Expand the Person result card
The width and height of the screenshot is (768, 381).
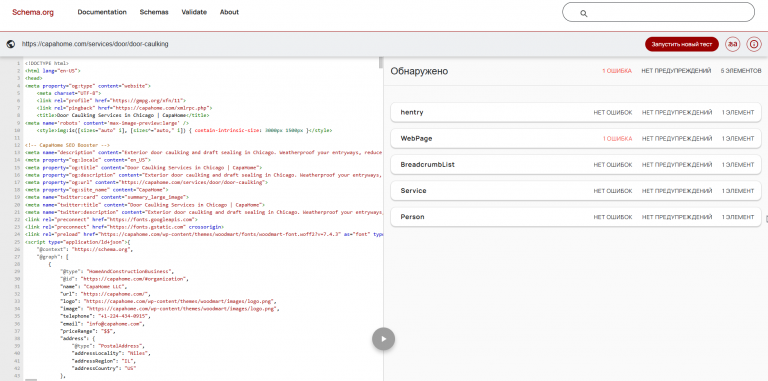coord(576,217)
